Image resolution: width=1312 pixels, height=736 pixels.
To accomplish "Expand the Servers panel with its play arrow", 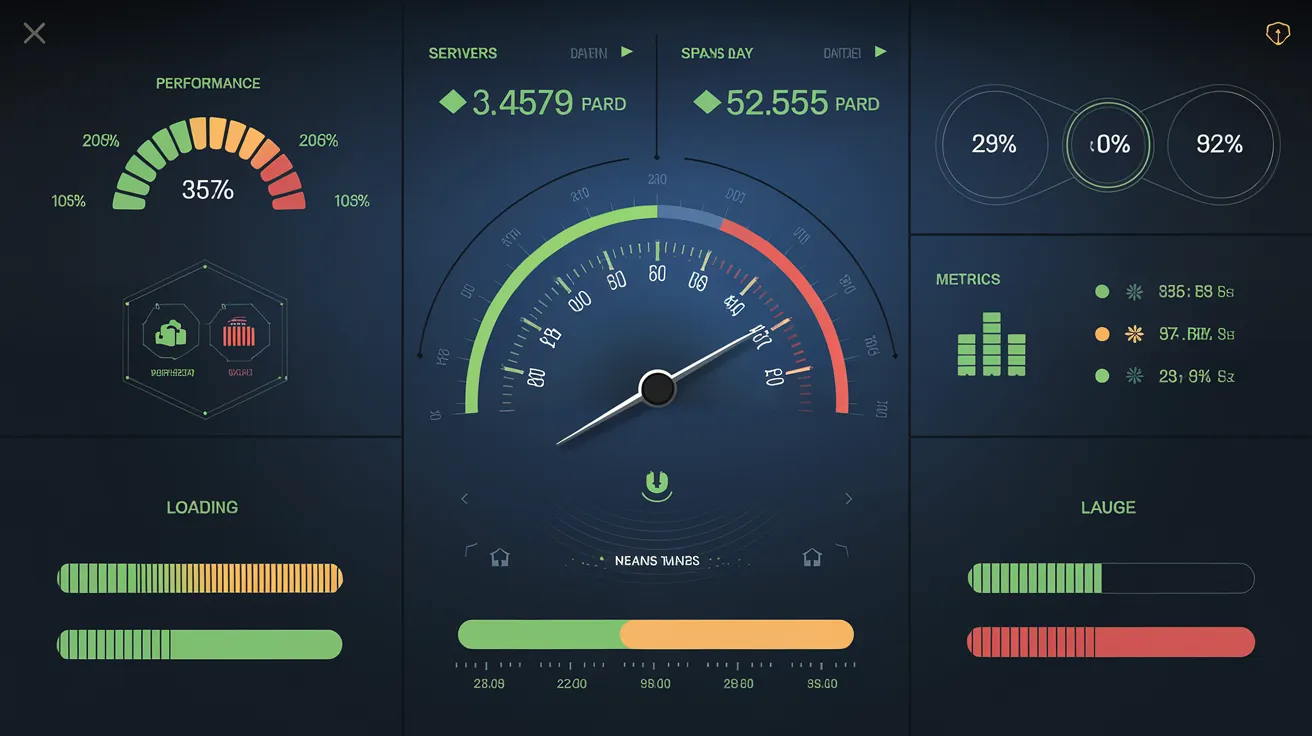I will coord(627,52).
